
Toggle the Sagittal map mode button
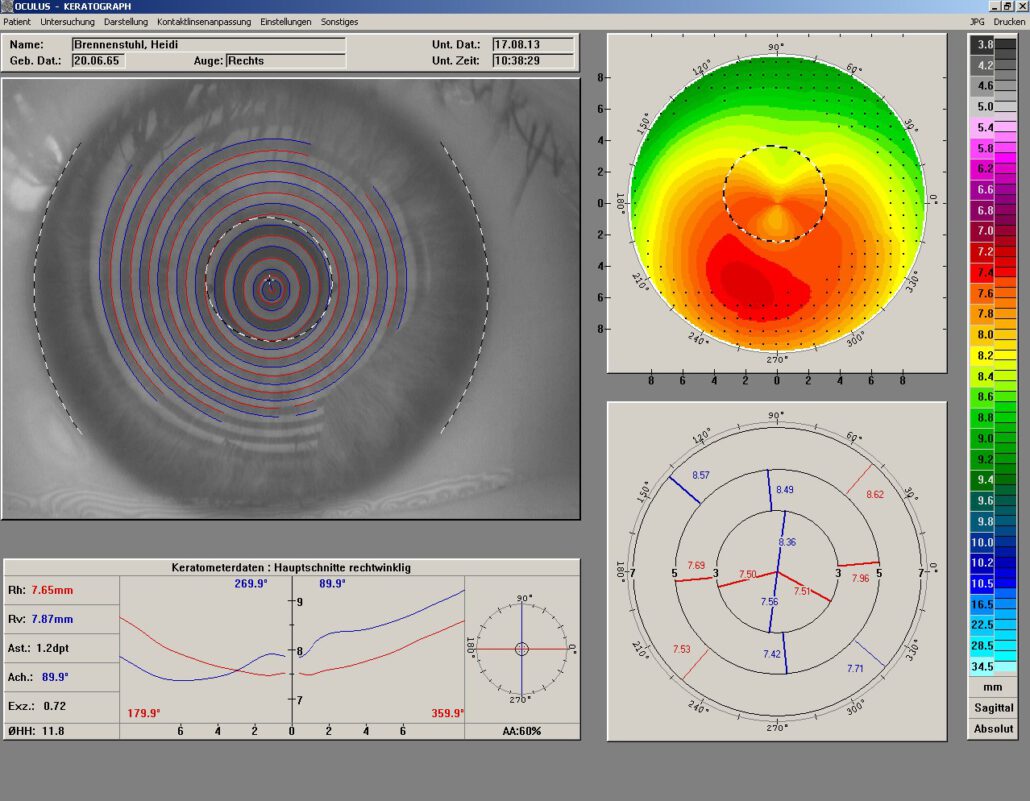coord(992,708)
